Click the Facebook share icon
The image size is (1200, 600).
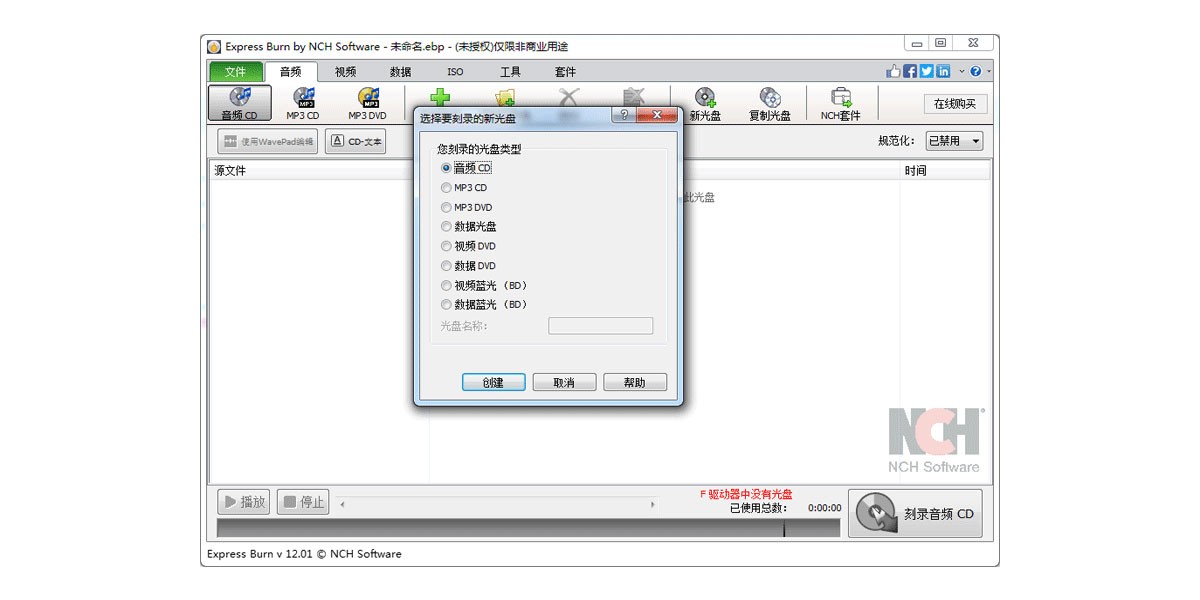coord(910,71)
